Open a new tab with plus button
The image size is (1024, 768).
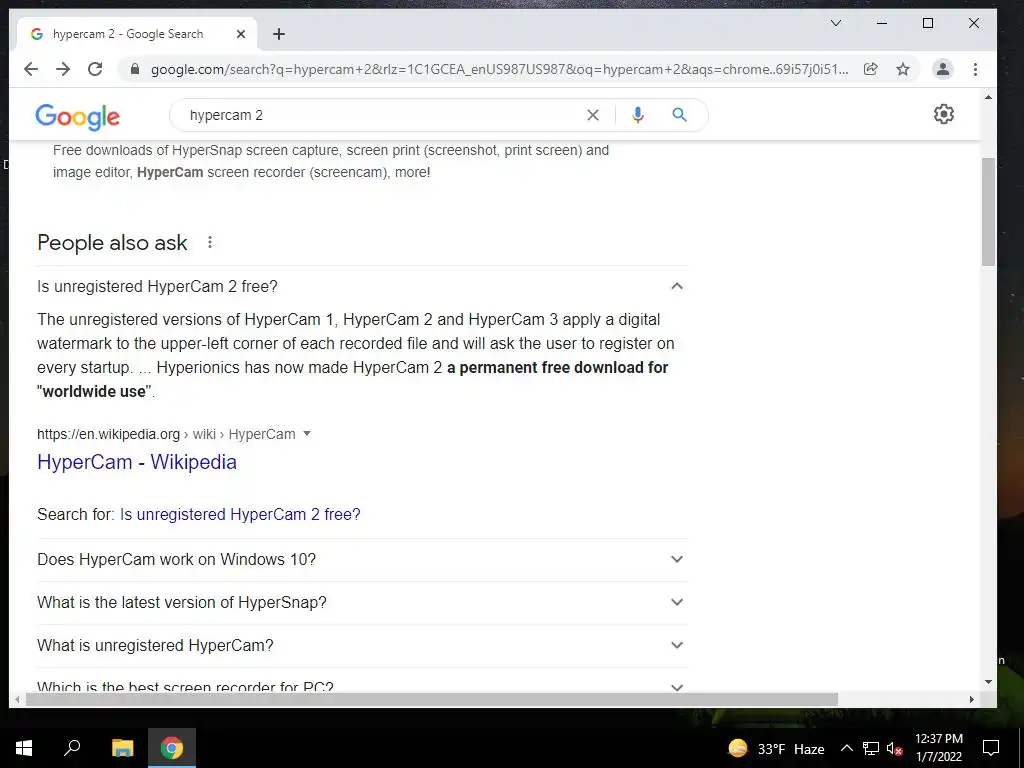pyautogui.click(x=279, y=34)
